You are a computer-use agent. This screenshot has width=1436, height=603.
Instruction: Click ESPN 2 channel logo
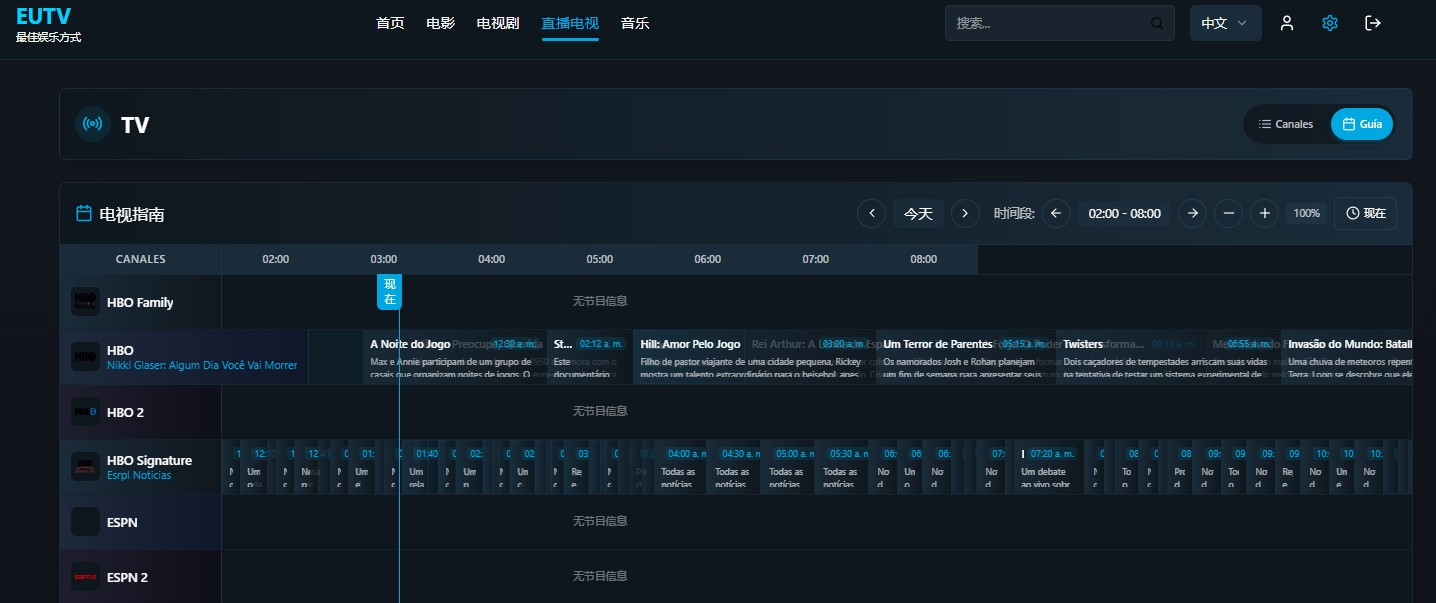click(85, 577)
